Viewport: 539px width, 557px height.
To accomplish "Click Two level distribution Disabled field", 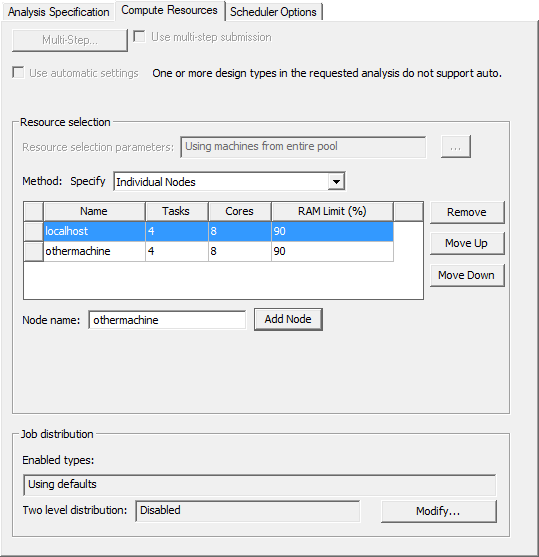I will pyautogui.click(x=248, y=511).
